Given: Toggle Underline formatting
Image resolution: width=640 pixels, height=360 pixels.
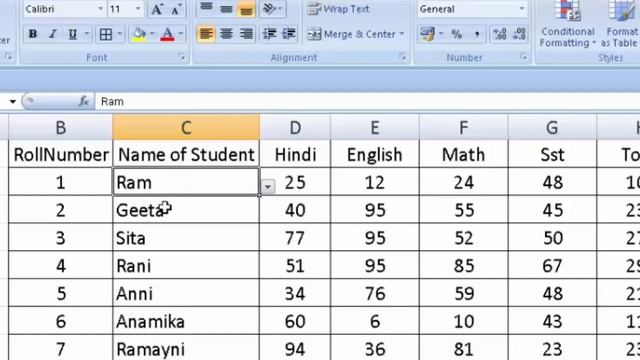Looking at the screenshot, I should (72, 34).
